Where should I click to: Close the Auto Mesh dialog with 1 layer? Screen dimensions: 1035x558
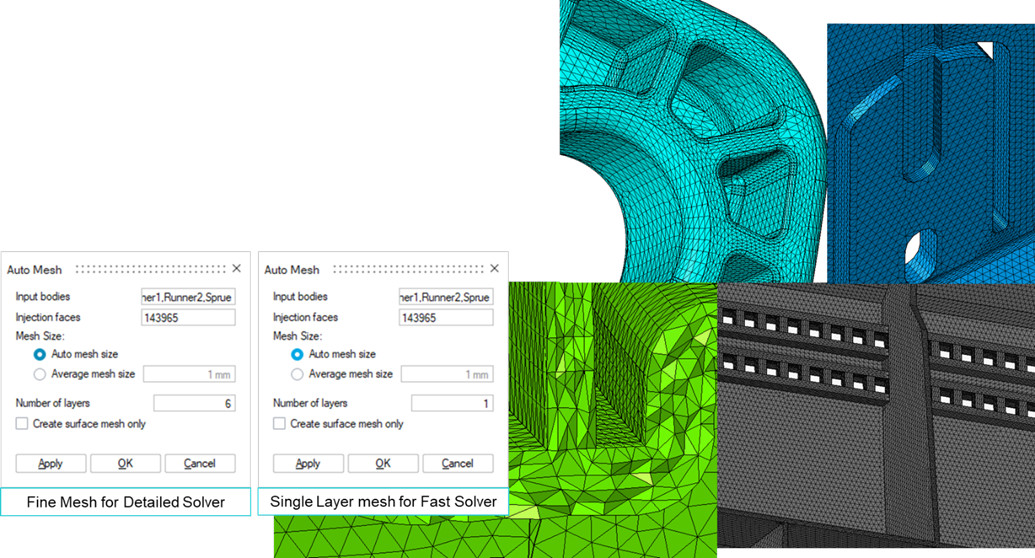[x=494, y=269]
